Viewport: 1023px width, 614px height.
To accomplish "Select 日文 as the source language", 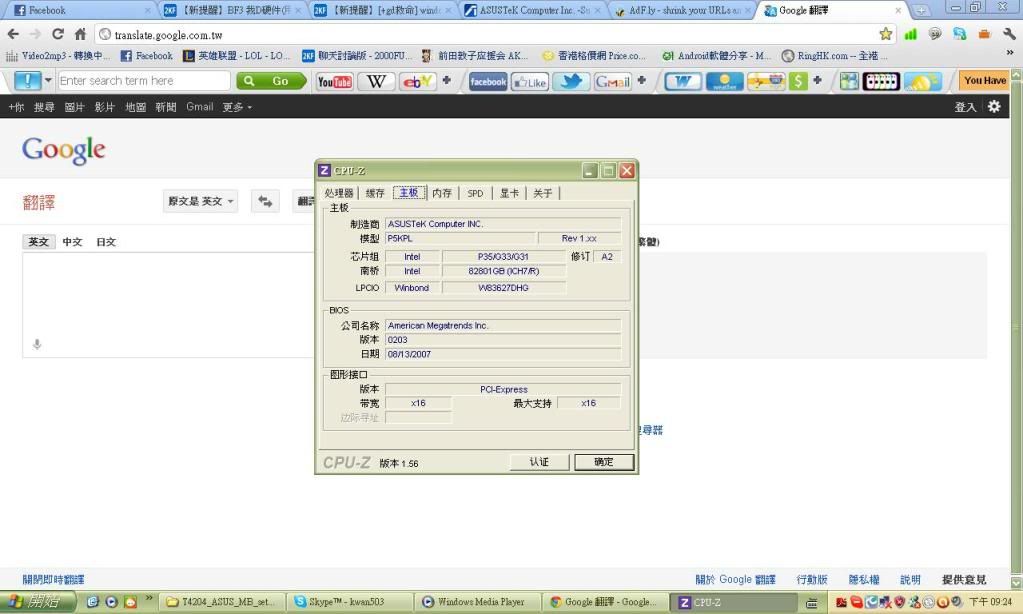I will click(106, 241).
